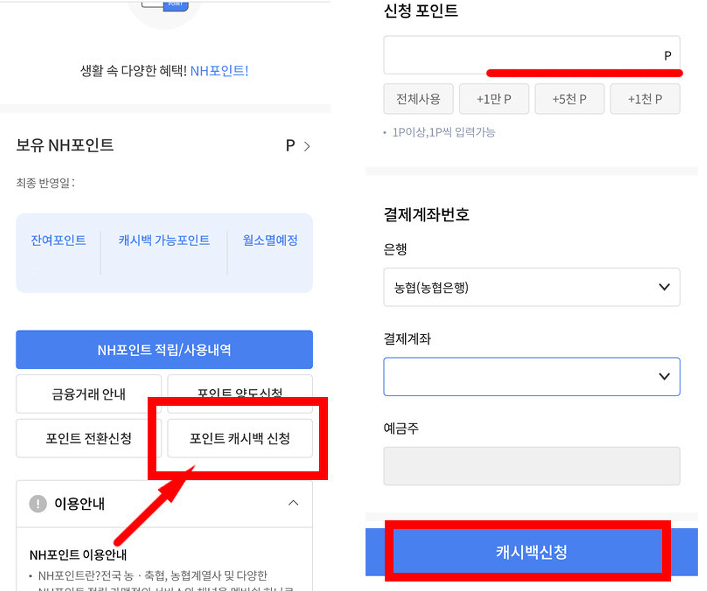The width and height of the screenshot is (707, 591).
Task: Select the 캐시백 가능포인트 tab
Action: tap(164, 240)
